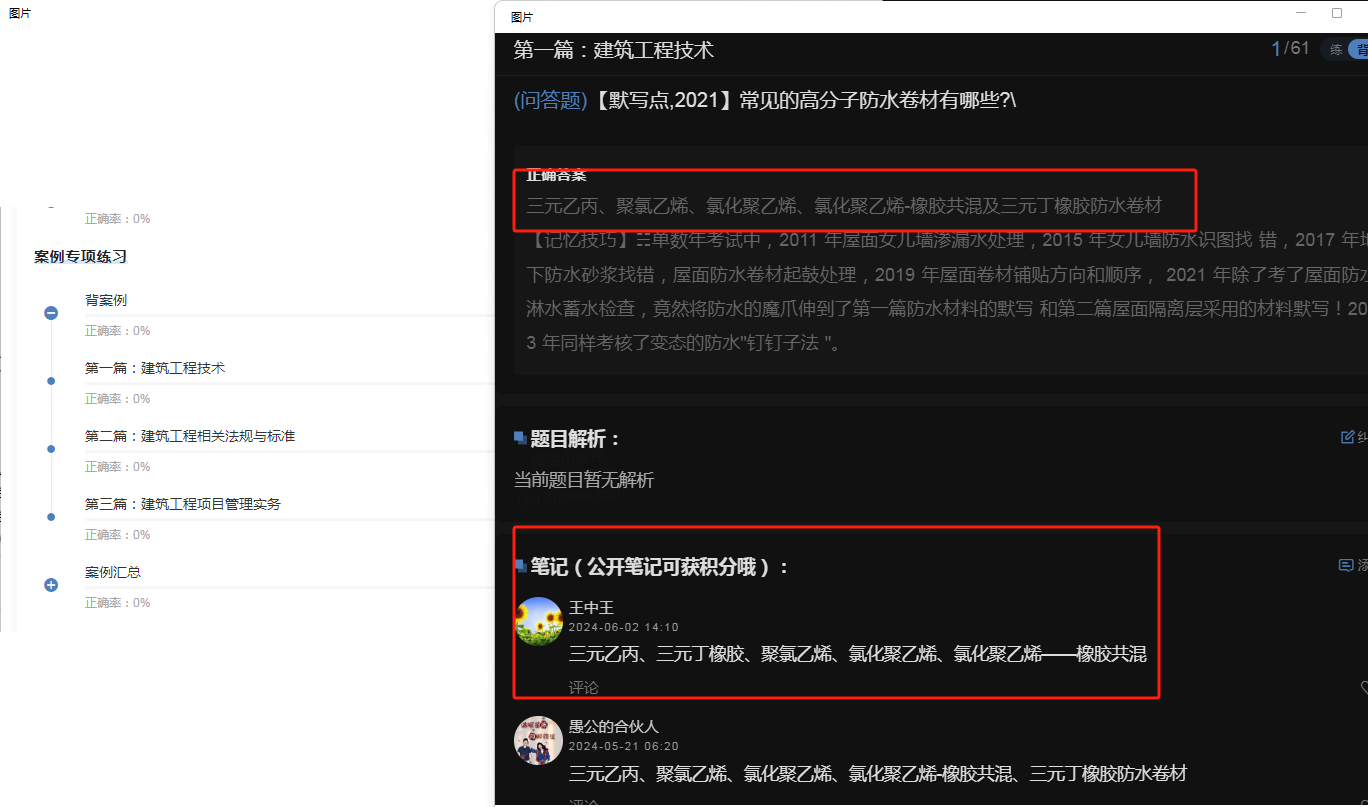The width and height of the screenshot is (1368, 807).
Task: Minimize the dark 图片 window
Action: pyautogui.click(x=1301, y=14)
